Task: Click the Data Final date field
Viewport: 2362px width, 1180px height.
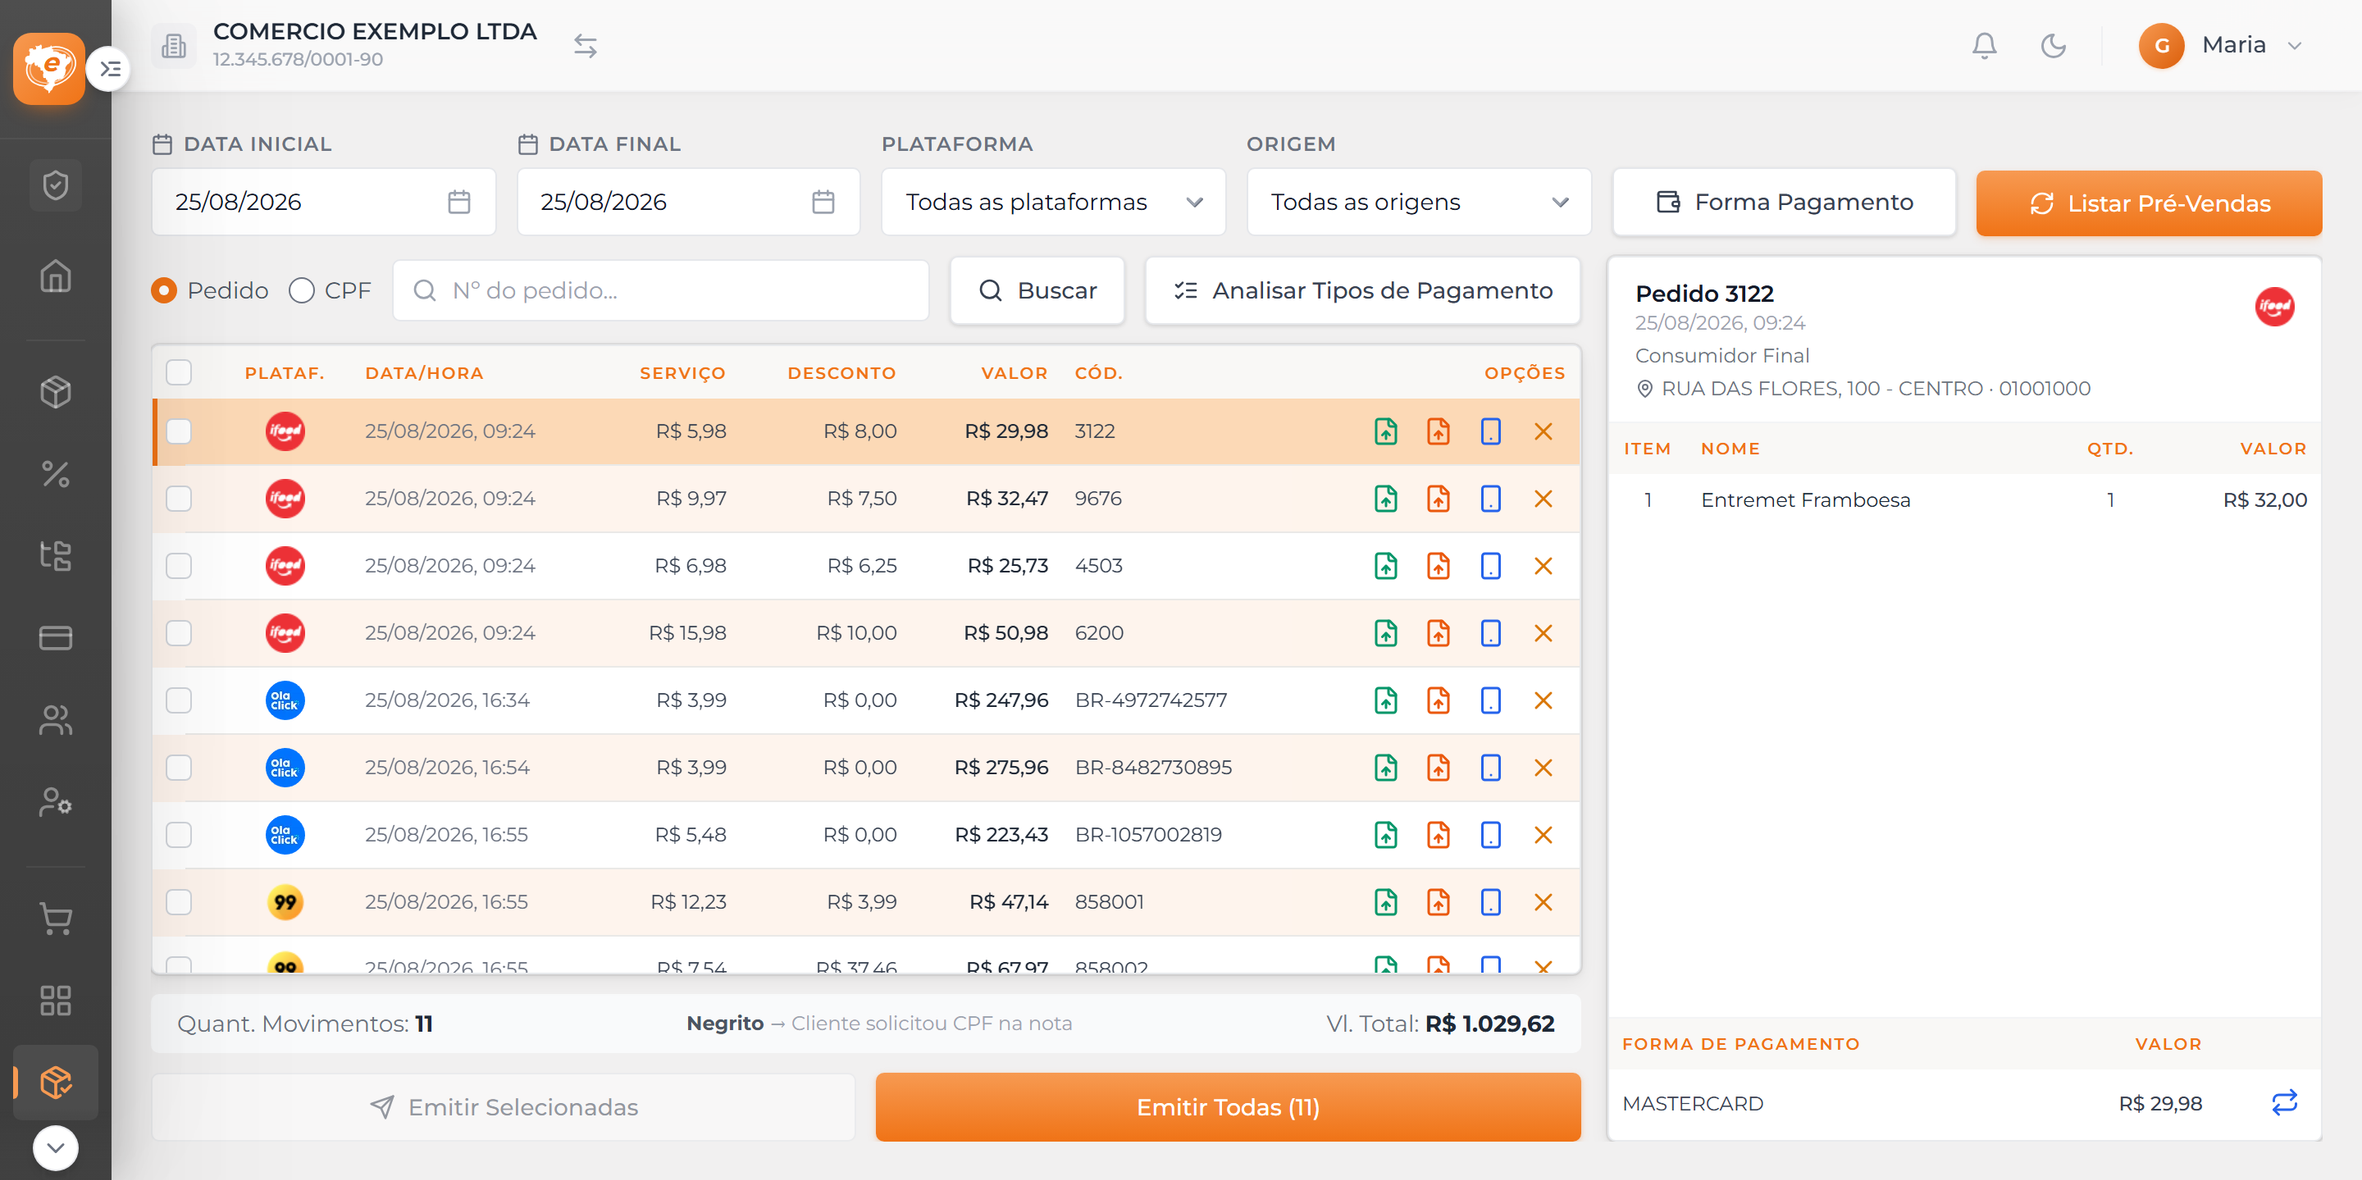Action: point(688,202)
